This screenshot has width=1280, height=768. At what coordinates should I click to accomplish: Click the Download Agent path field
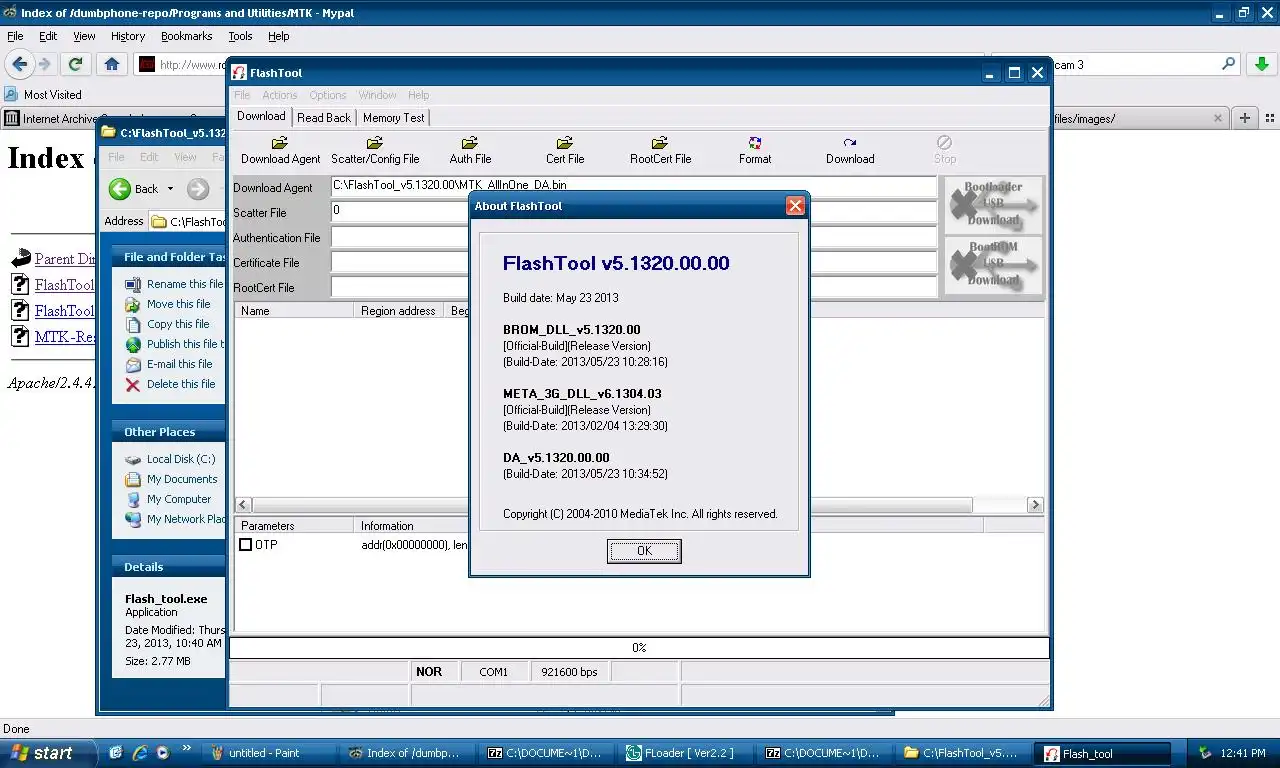[x=634, y=186]
